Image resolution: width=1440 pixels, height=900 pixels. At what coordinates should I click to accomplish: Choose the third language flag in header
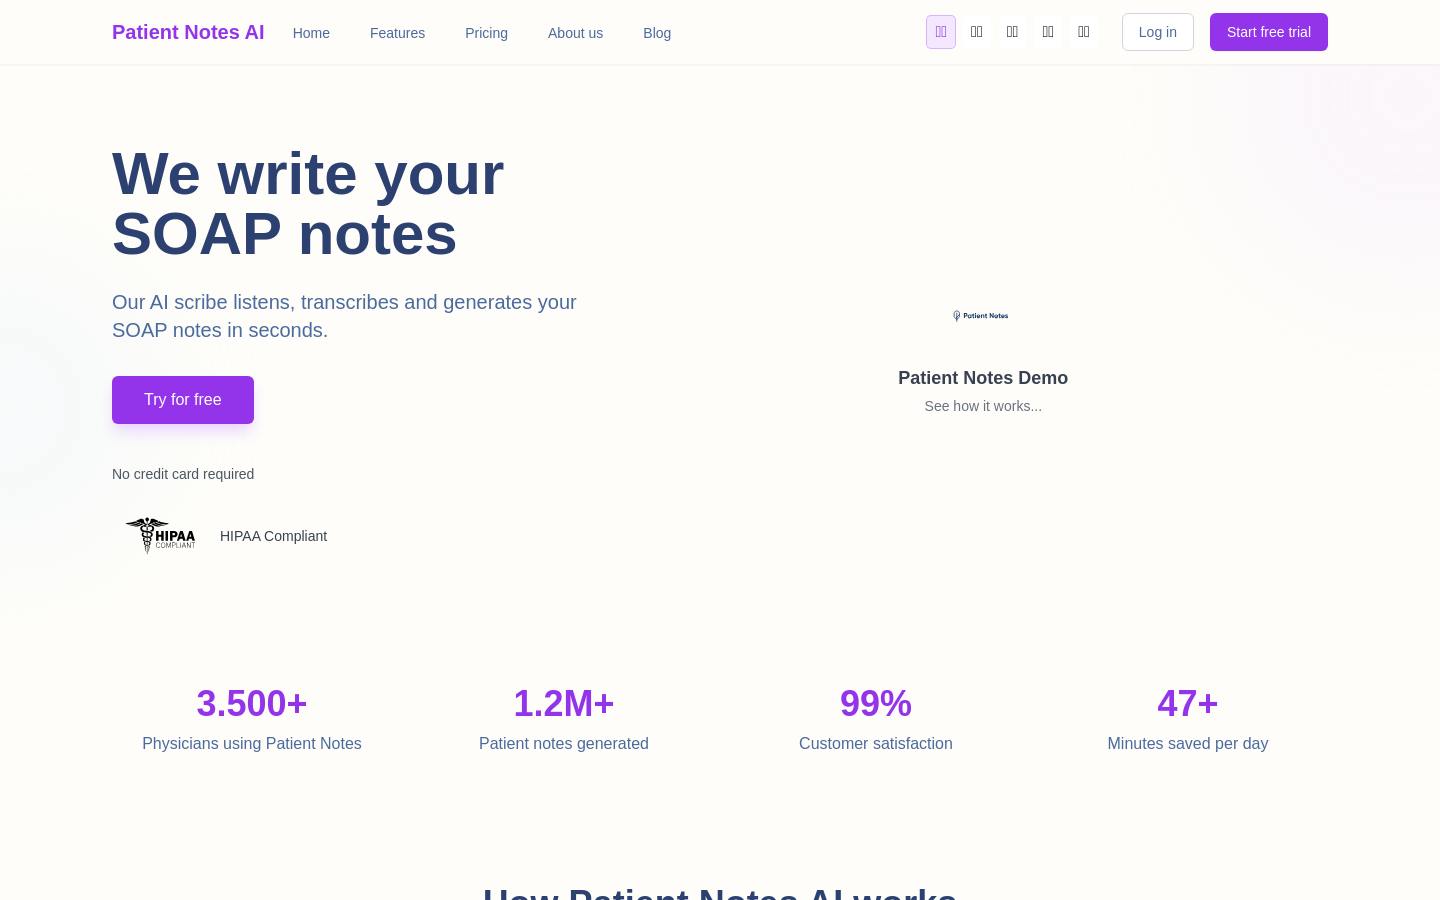click(1012, 32)
